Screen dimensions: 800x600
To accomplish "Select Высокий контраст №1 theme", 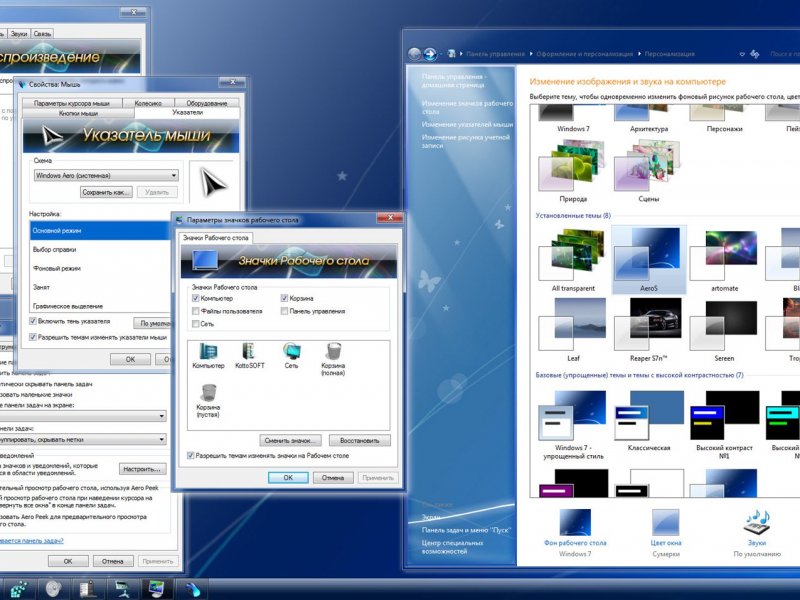I will coord(724,425).
